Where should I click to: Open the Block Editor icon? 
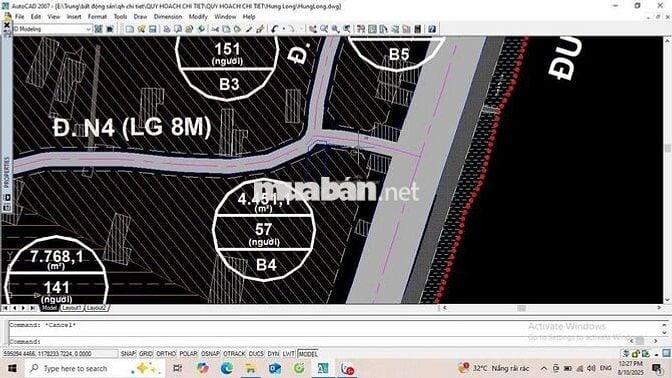(x=260, y=29)
